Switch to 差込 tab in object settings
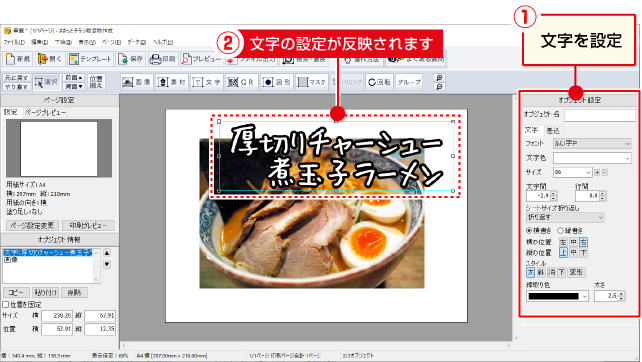This screenshot has width=642, height=362. [x=553, y=131]
